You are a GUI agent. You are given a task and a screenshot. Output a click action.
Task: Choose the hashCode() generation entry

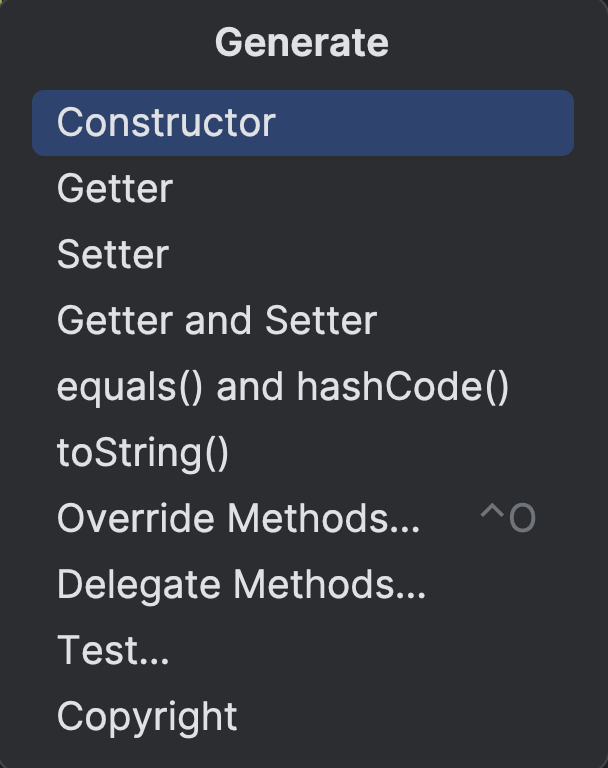(x=283, y=387)
